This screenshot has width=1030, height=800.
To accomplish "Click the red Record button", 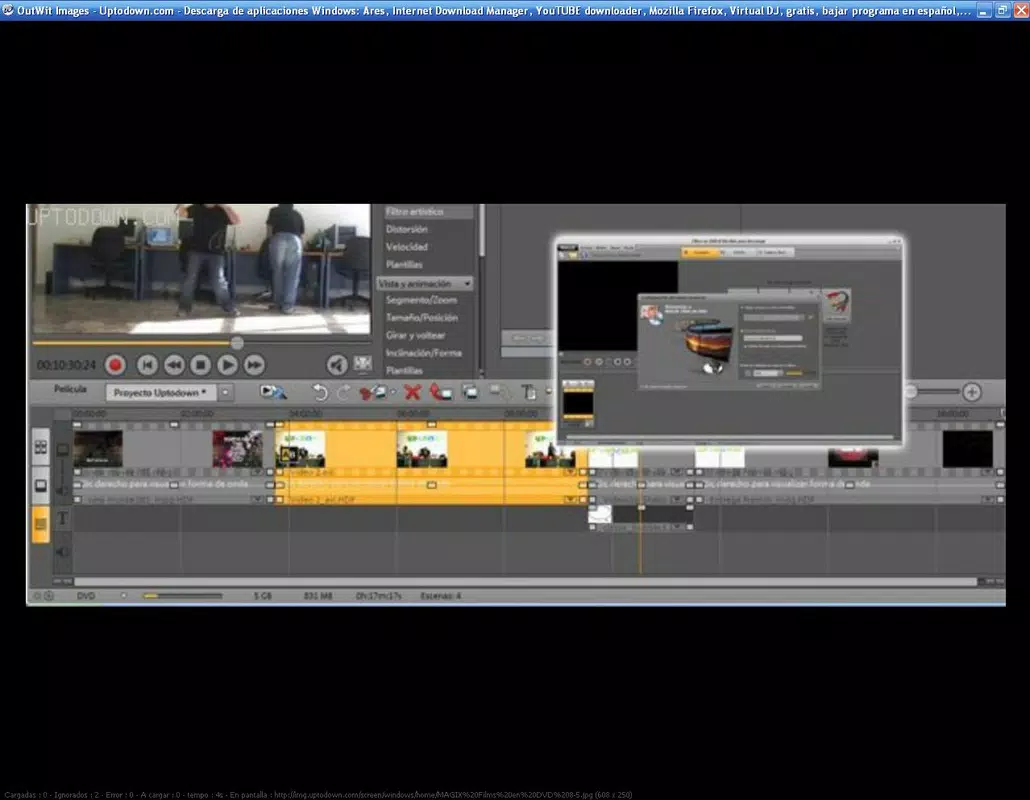I will (116, 365).
